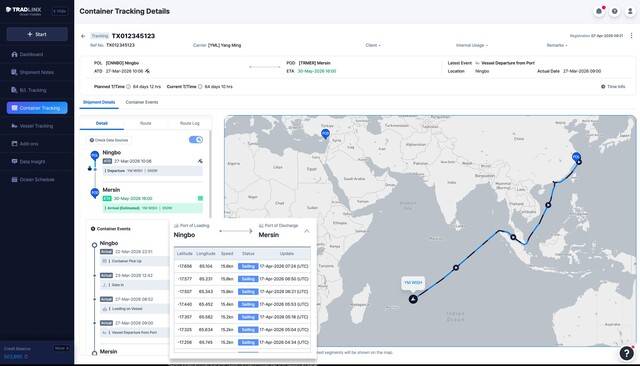This screenshot has width=640, height=366.
Task: Toggle the Check Data Sources switch
Action: point(196,140)
